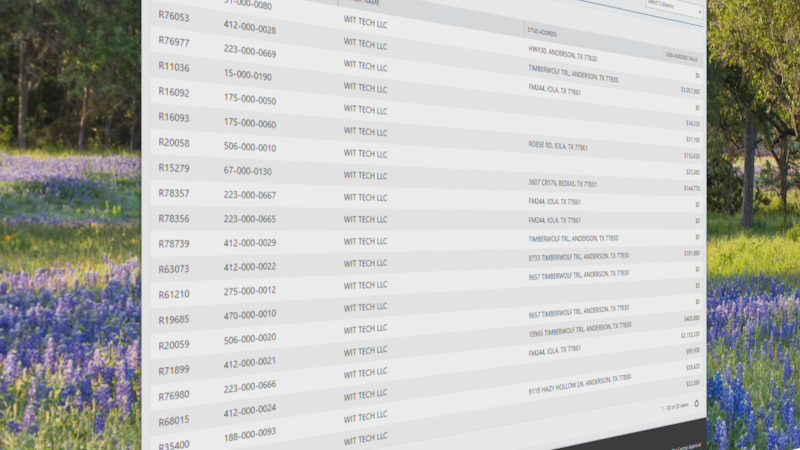Image resolution: width=800 pixels, height=450 pixels.
Task: Click address ROESE RD, IOLA, TX 77861
Action: click(558, 145)
